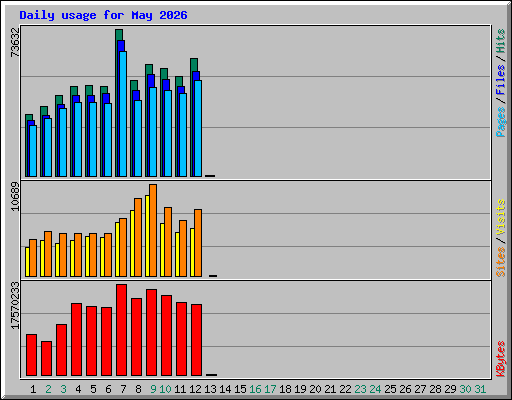This screenshot has height=400, width=512.
Task: Click day label 31 on x-axis
Action: [480, 389]
